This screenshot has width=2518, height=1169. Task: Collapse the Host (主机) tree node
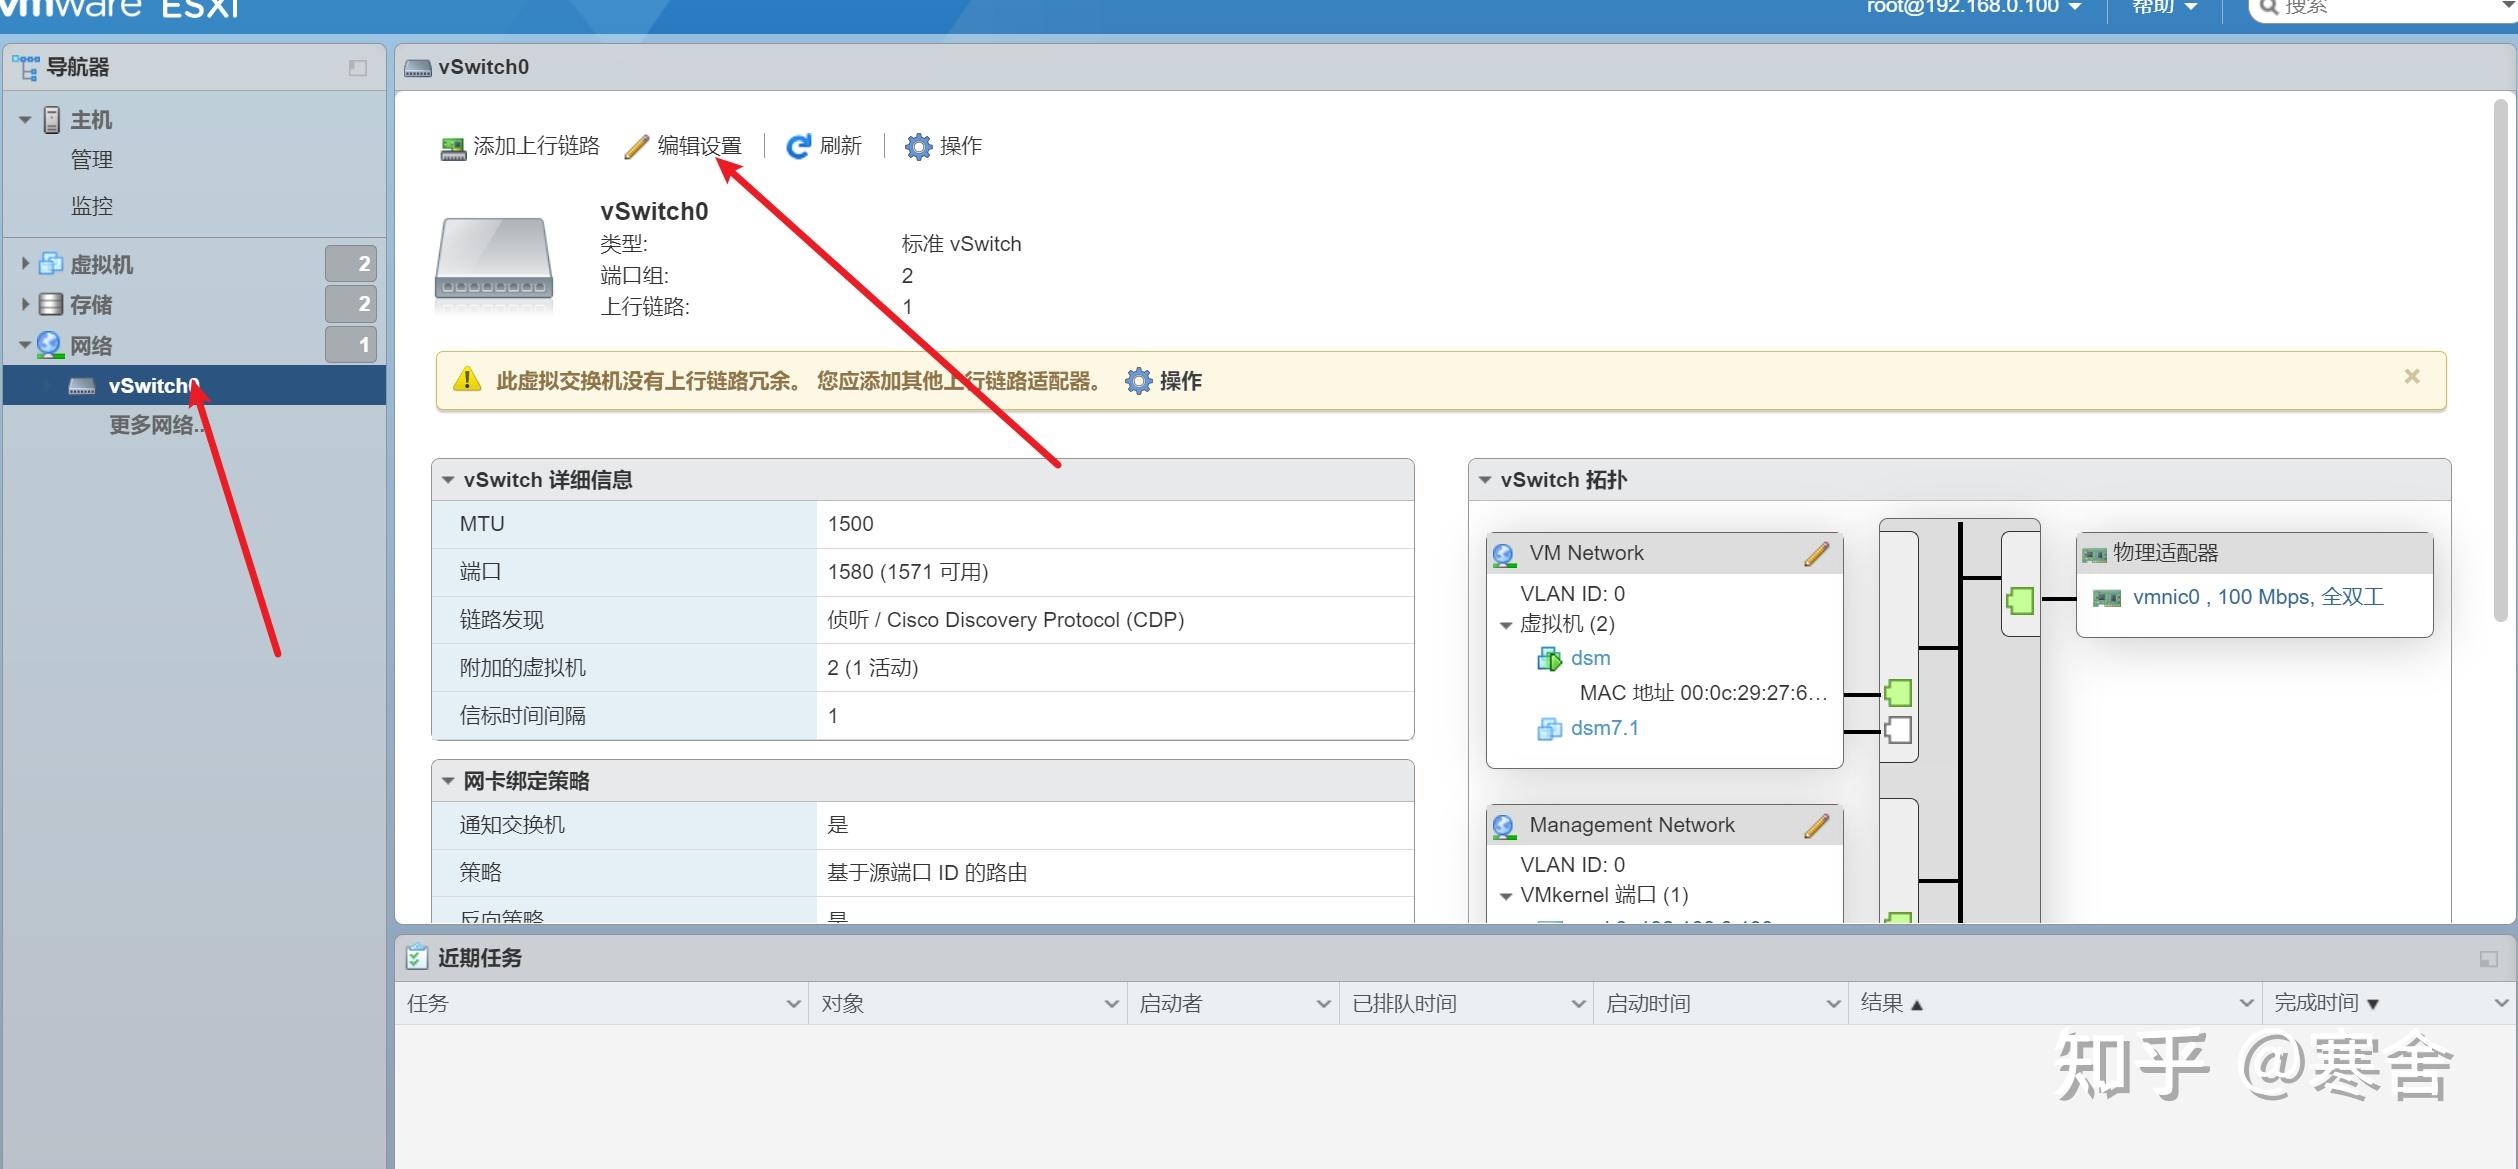click(25, 120)
